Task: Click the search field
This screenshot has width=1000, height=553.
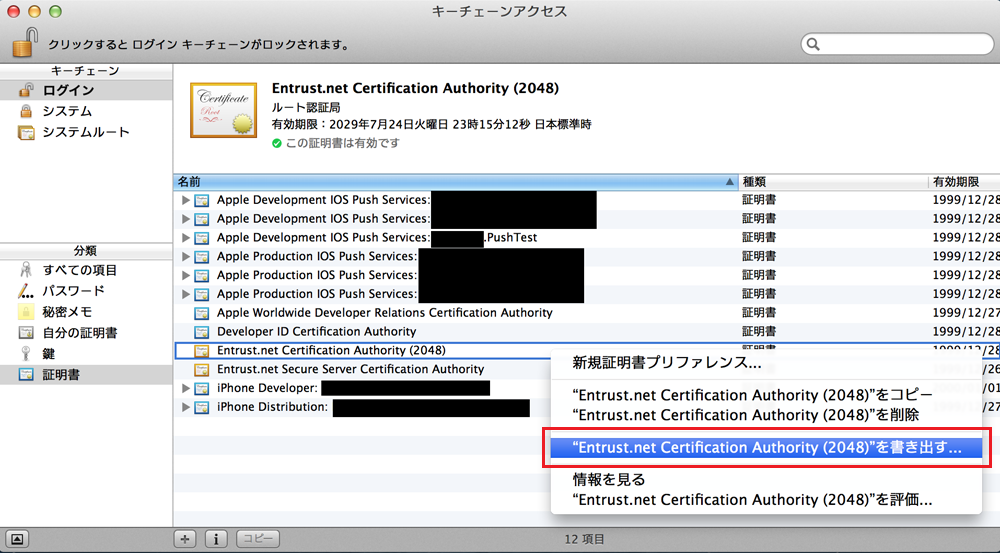Action: [x=897, y=44]
